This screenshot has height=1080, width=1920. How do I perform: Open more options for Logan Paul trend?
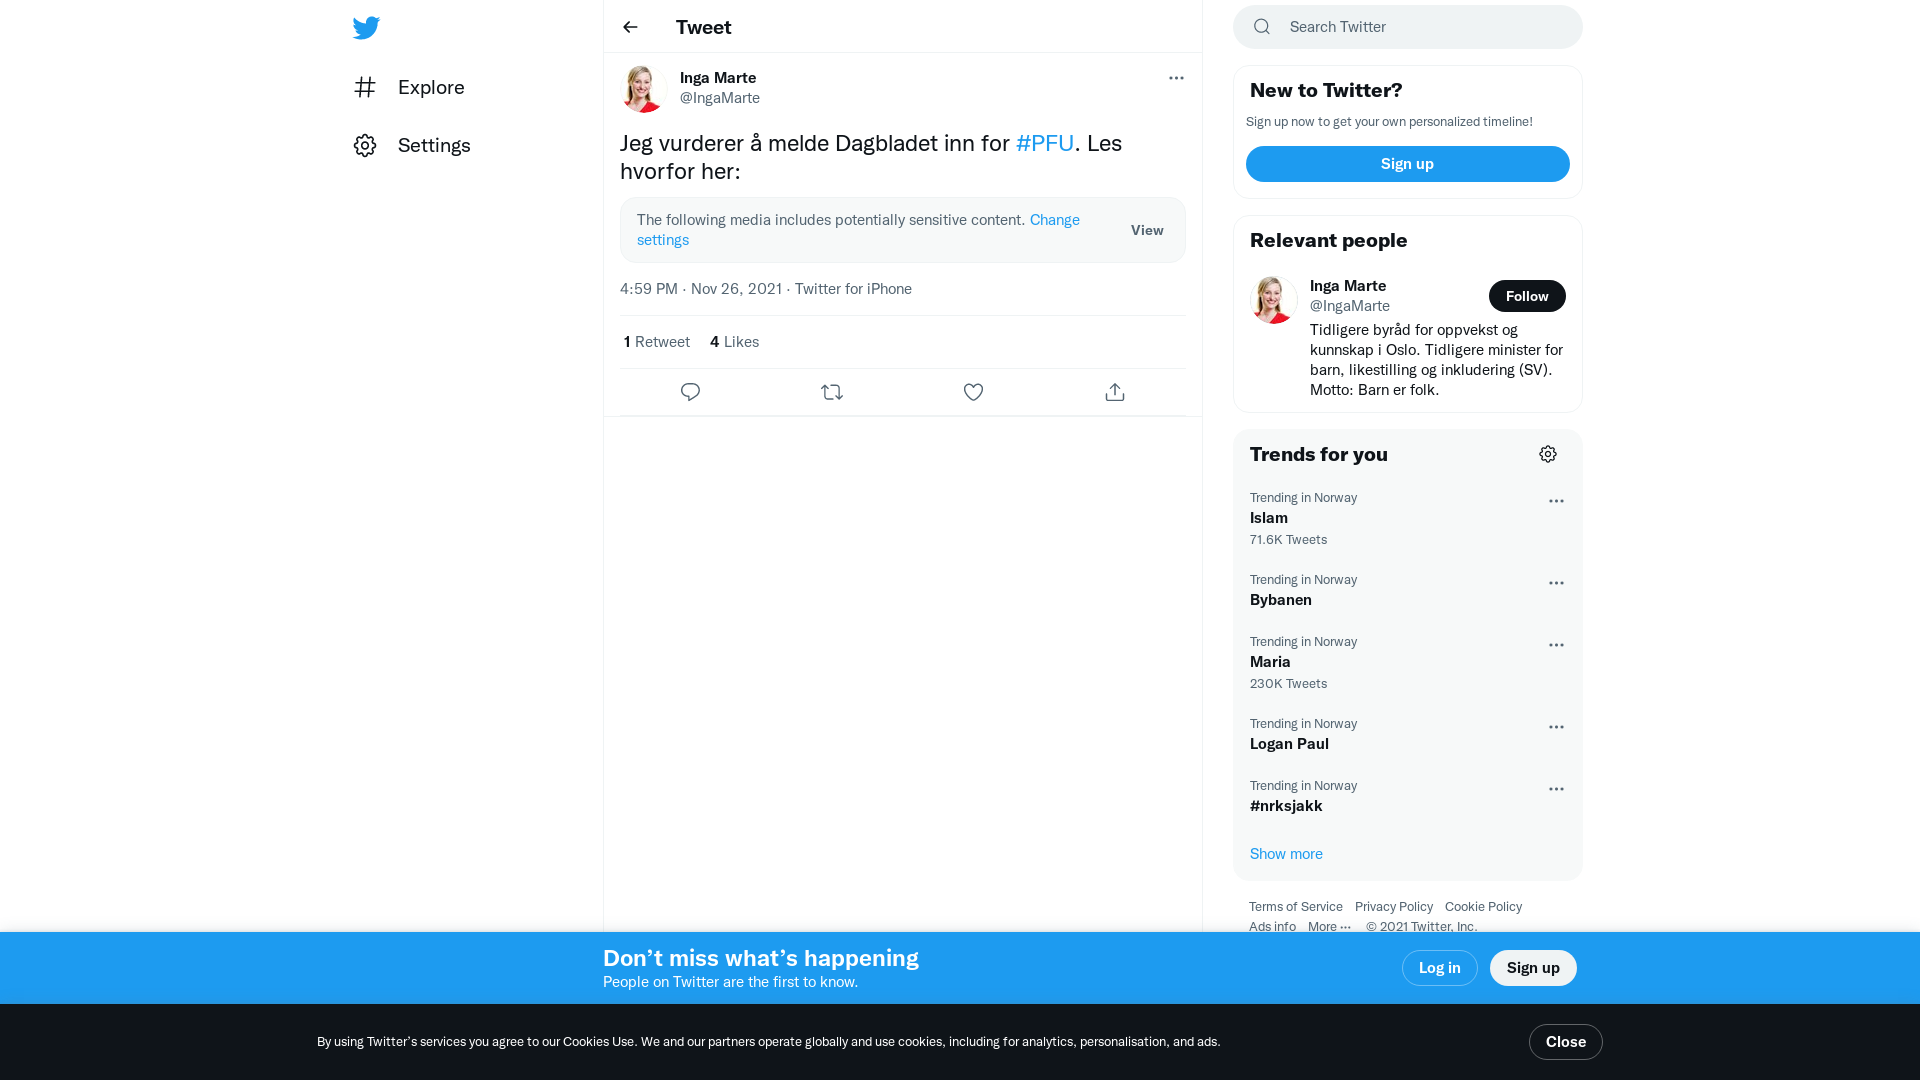[1556, 727]
